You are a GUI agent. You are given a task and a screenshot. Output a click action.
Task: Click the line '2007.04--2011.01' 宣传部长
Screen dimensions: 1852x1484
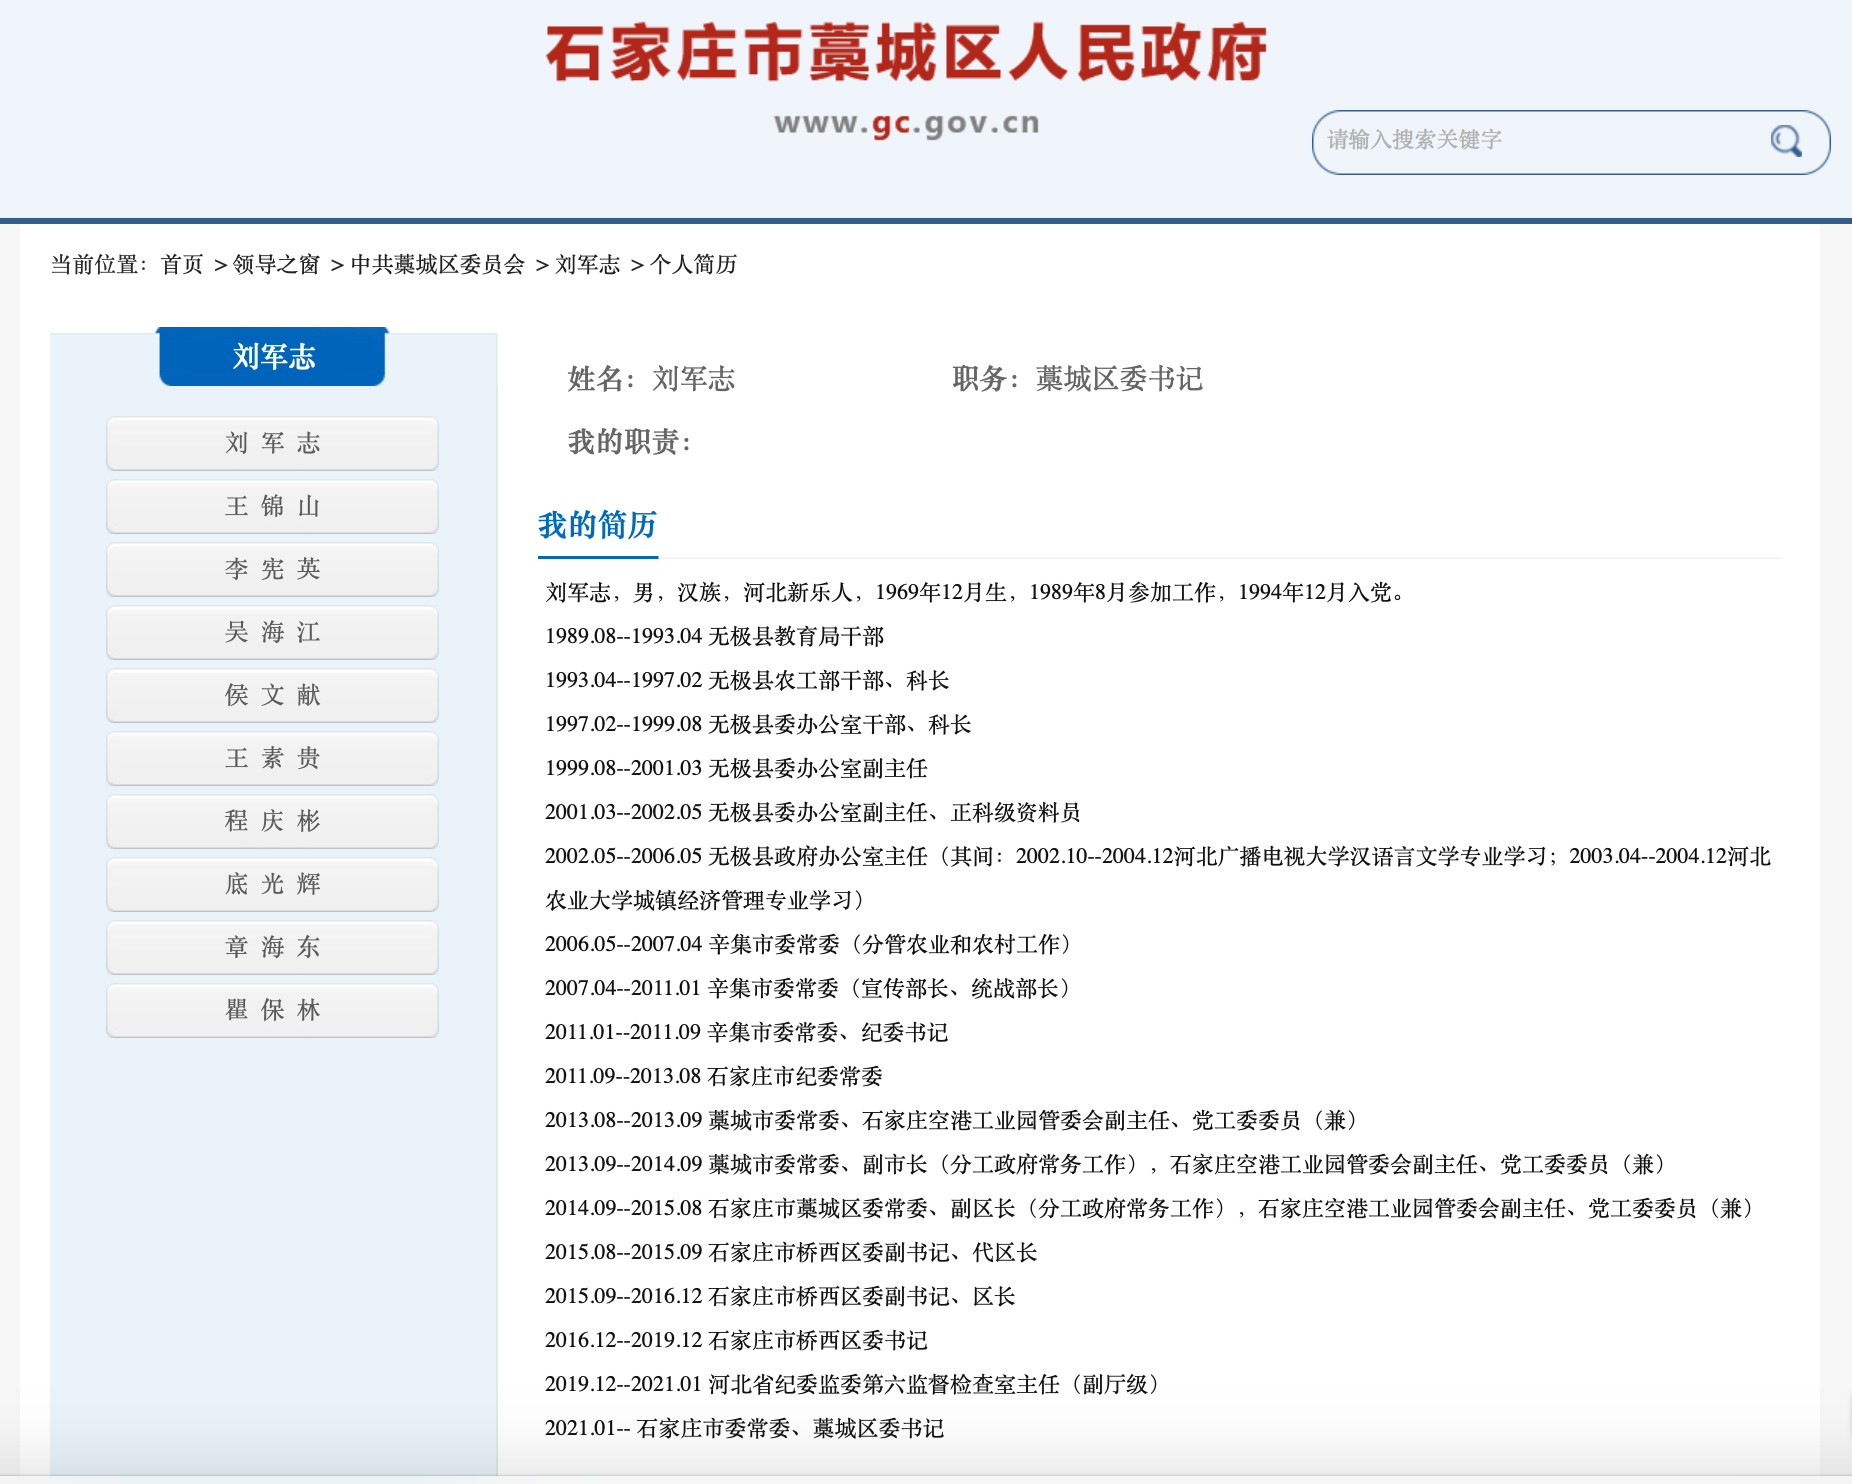[x=812, y=988]
